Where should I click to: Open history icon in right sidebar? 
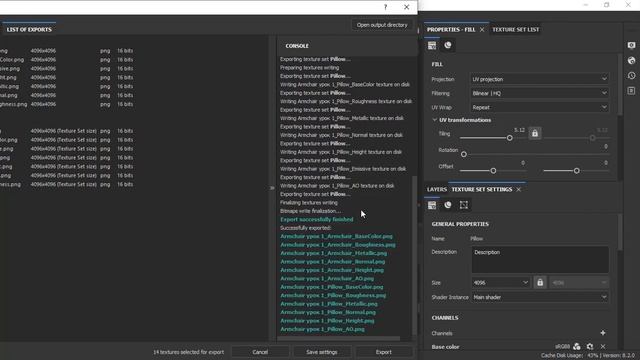click(631, 76)
